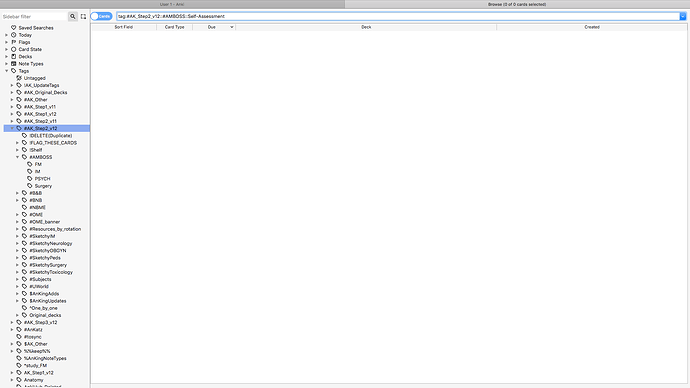
Task: Sort by the Due column header
Action: (x=214, y=27)
